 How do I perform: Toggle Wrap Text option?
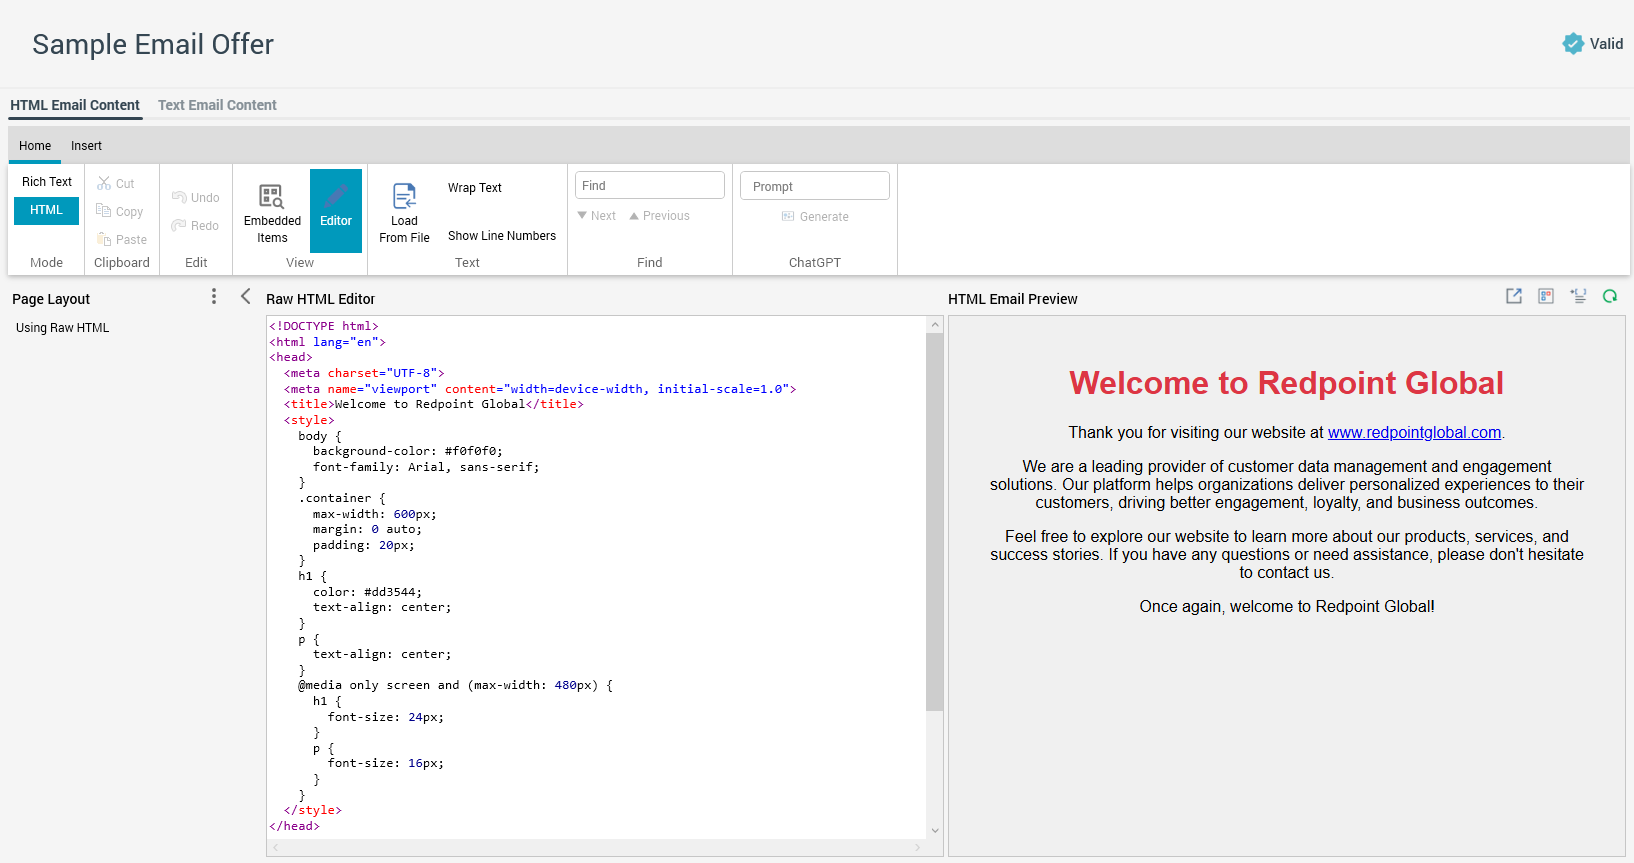[x=475, y=188]
